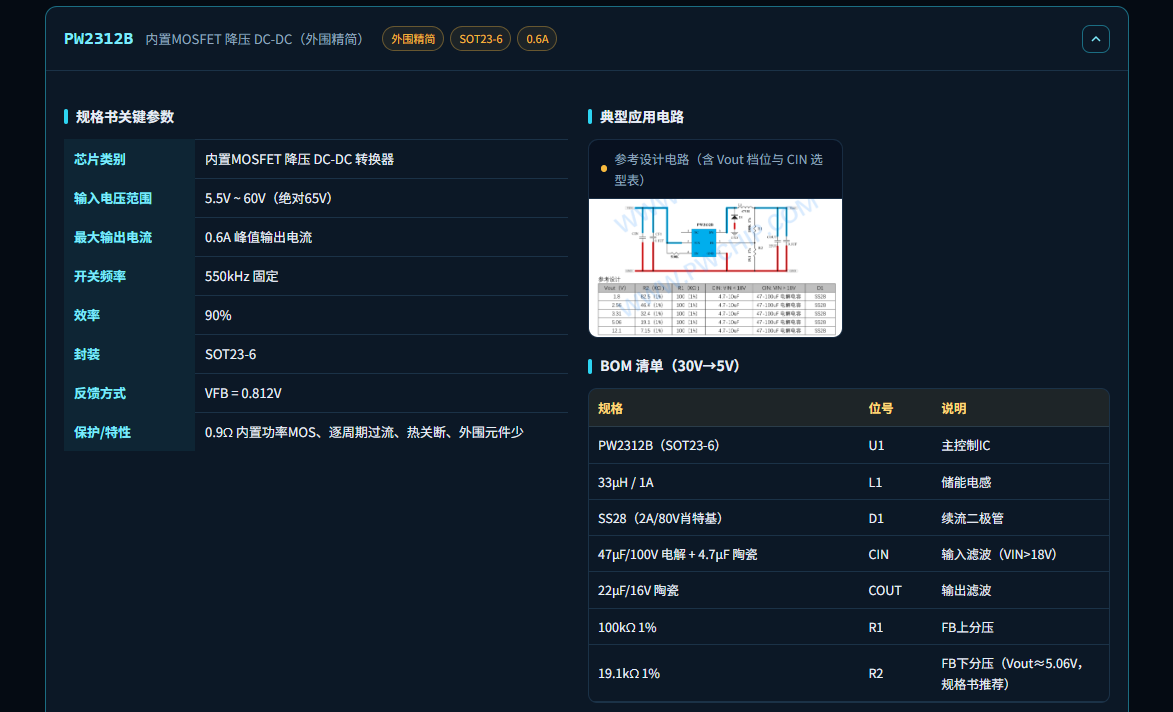This screenshot has width=1173, height=712.
Task: Click the 封装 parameter label
Action: (x=87, y=354)
